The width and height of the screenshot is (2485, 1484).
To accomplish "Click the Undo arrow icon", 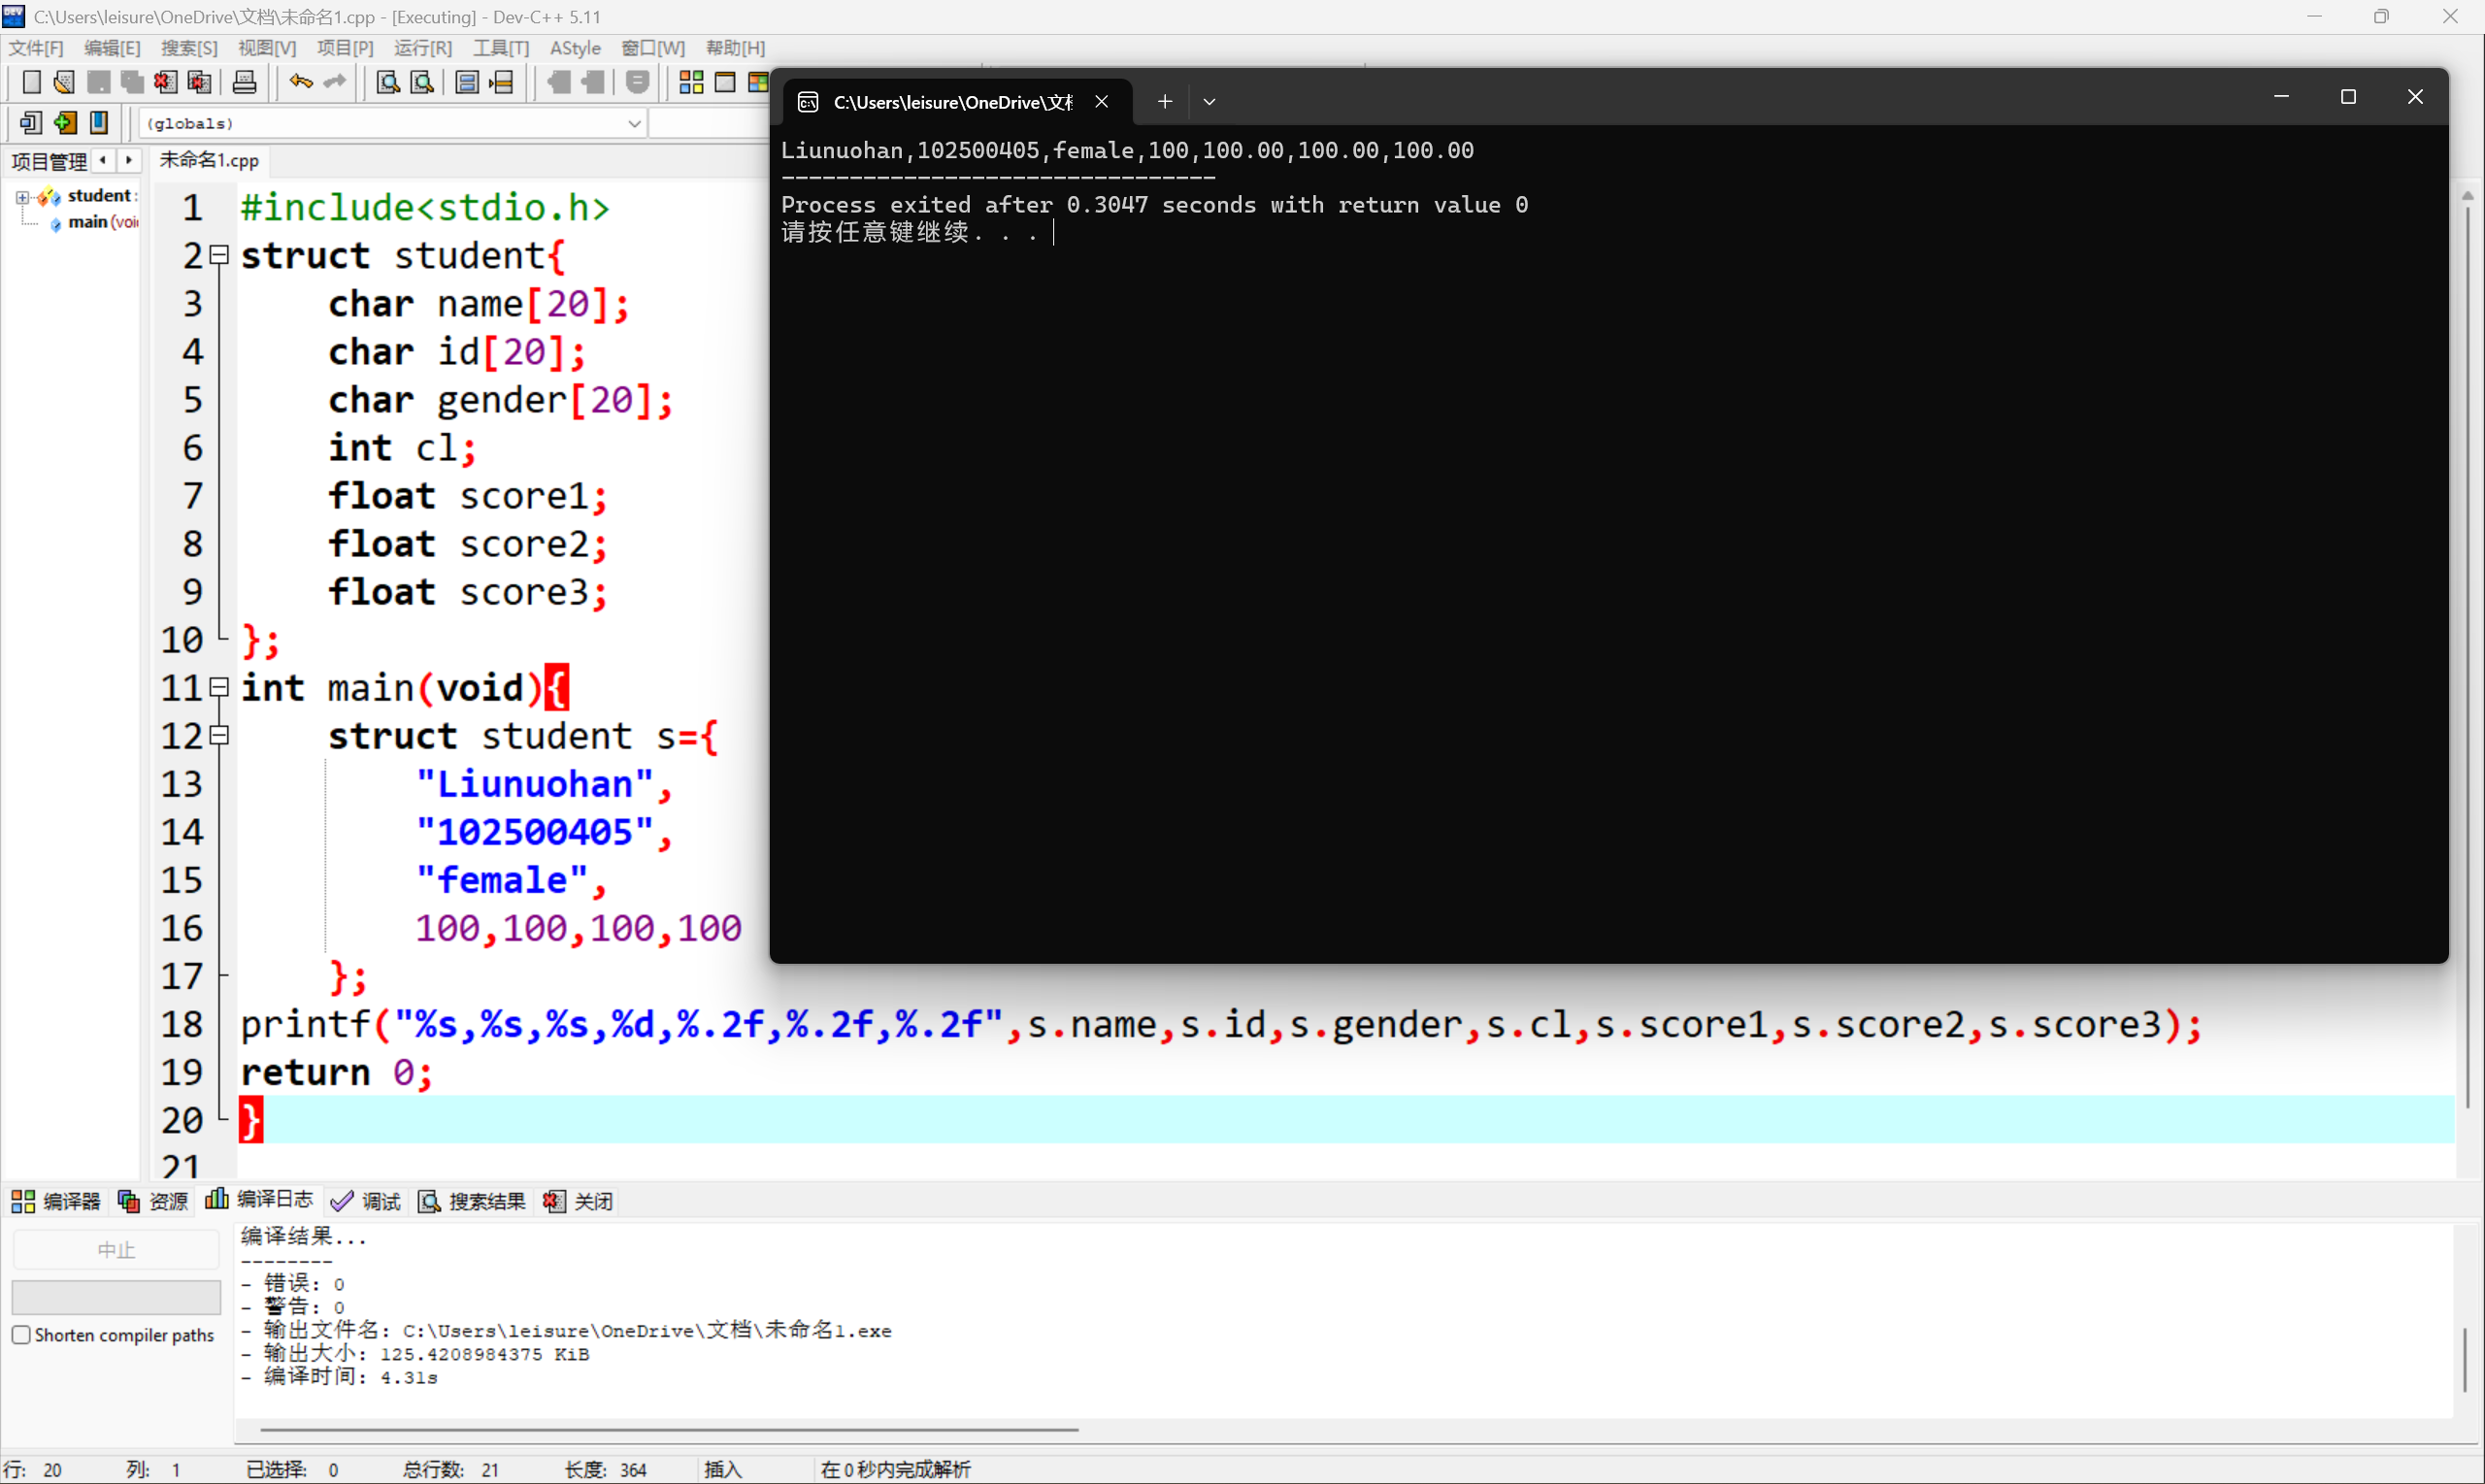I will click(x=300, y=83).
